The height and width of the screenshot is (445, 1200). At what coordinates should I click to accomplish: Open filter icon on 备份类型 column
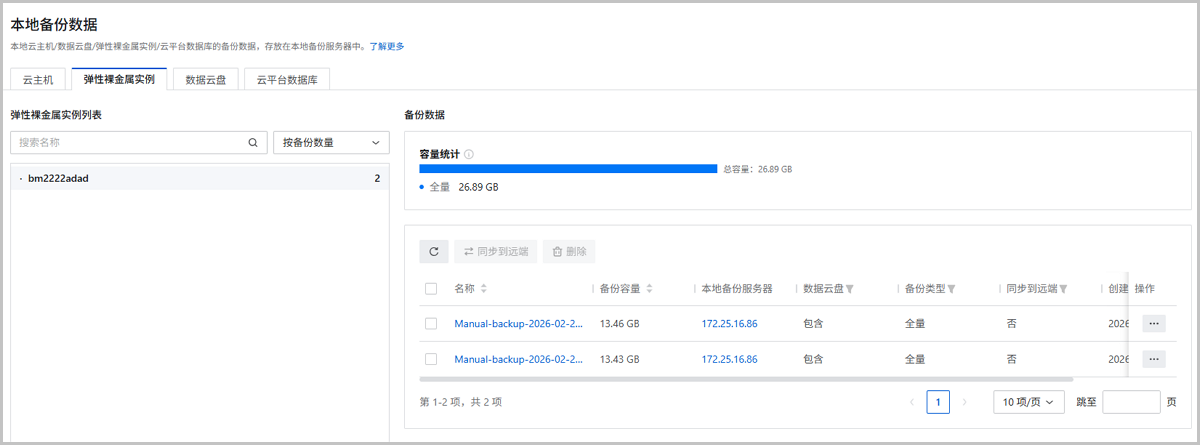(x=951, y=289)
